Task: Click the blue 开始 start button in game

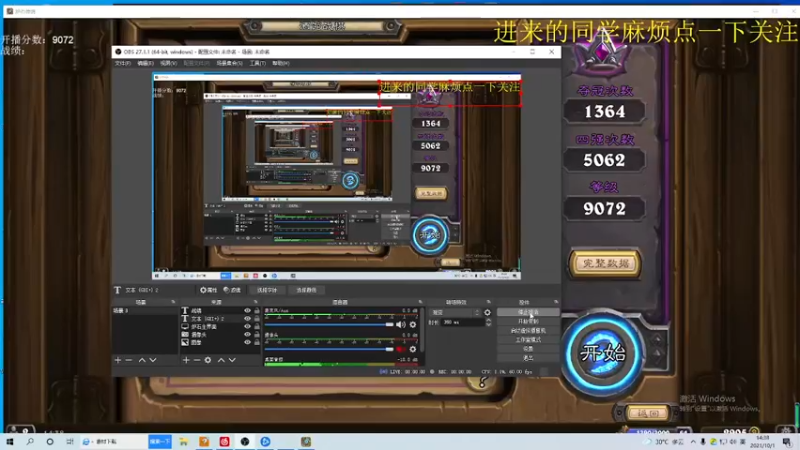Action: point(604,353)
